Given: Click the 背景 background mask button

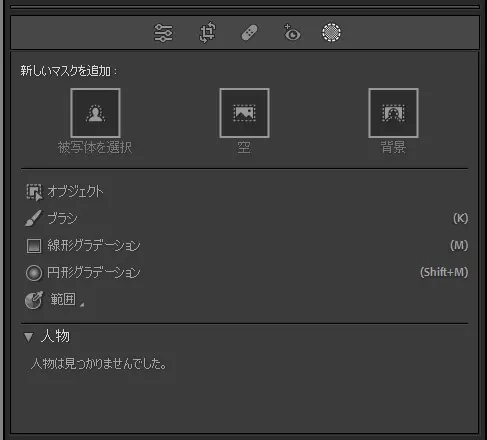Looking at the screenshot, I should (393, 113).
